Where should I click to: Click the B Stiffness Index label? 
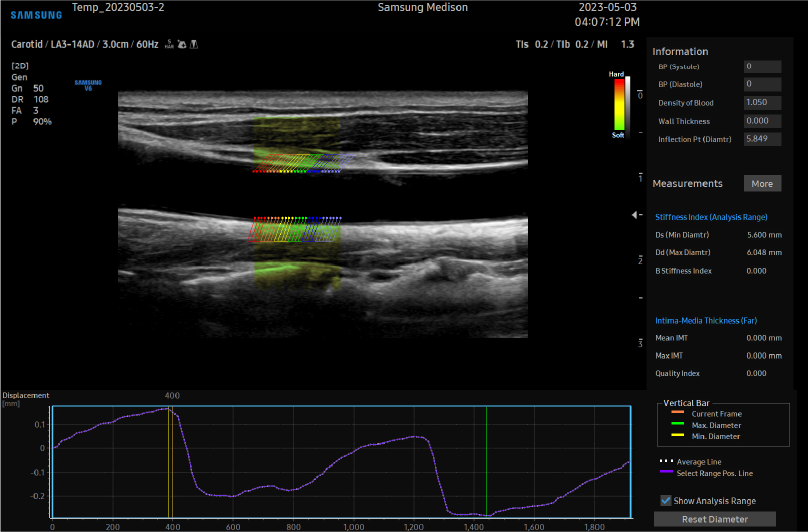[683, 271]
